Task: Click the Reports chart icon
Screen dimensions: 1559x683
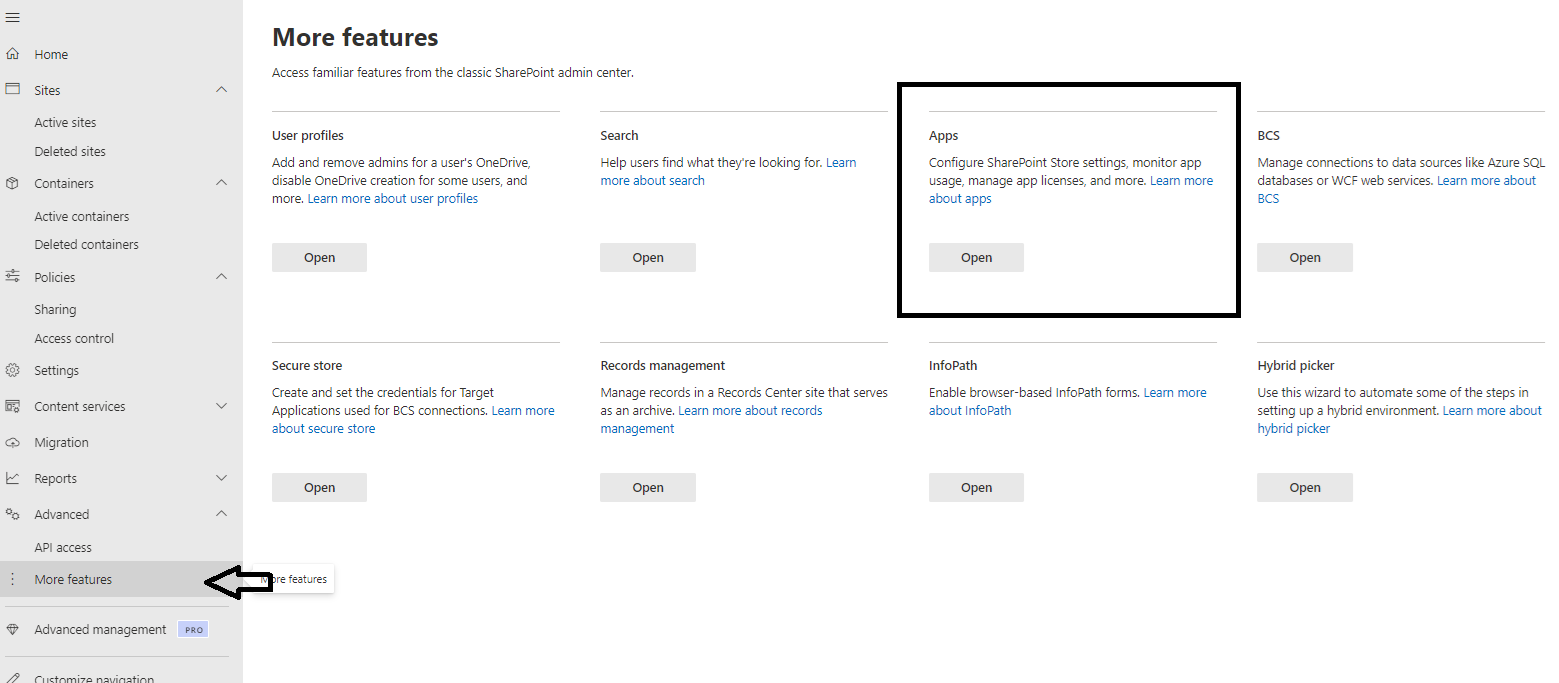Action: [13, 478]
